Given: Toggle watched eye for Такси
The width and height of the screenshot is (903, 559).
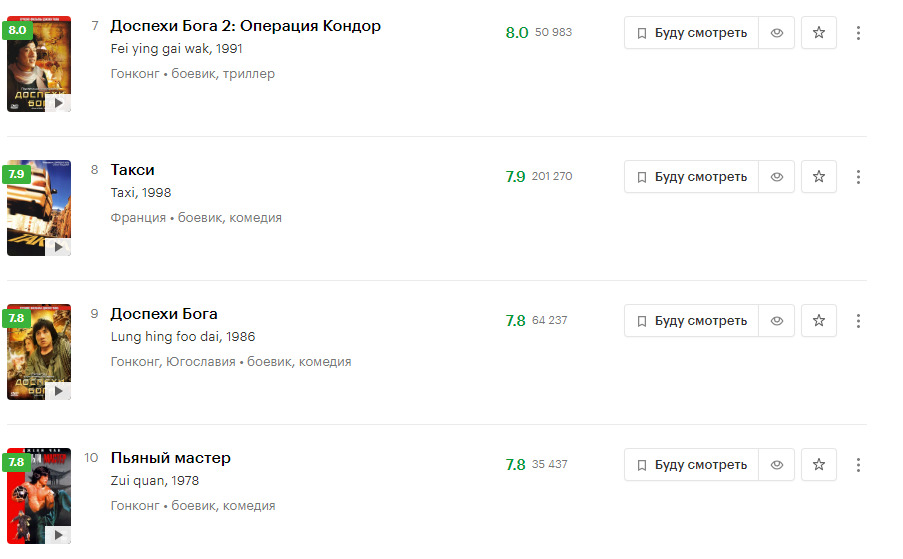Looking at the screenshot, I should click(x=777, y=177).
